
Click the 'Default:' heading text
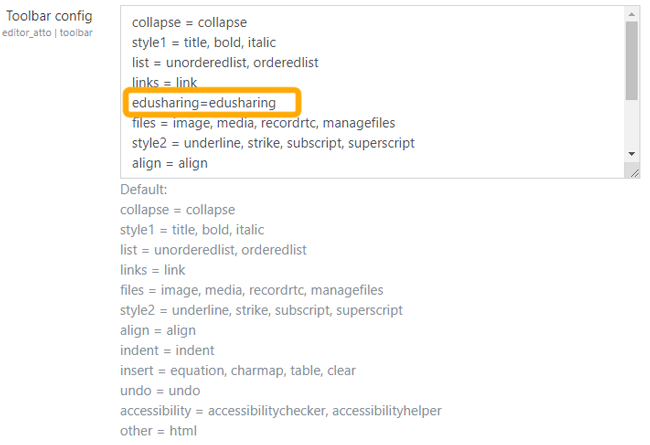pos(142,190)
